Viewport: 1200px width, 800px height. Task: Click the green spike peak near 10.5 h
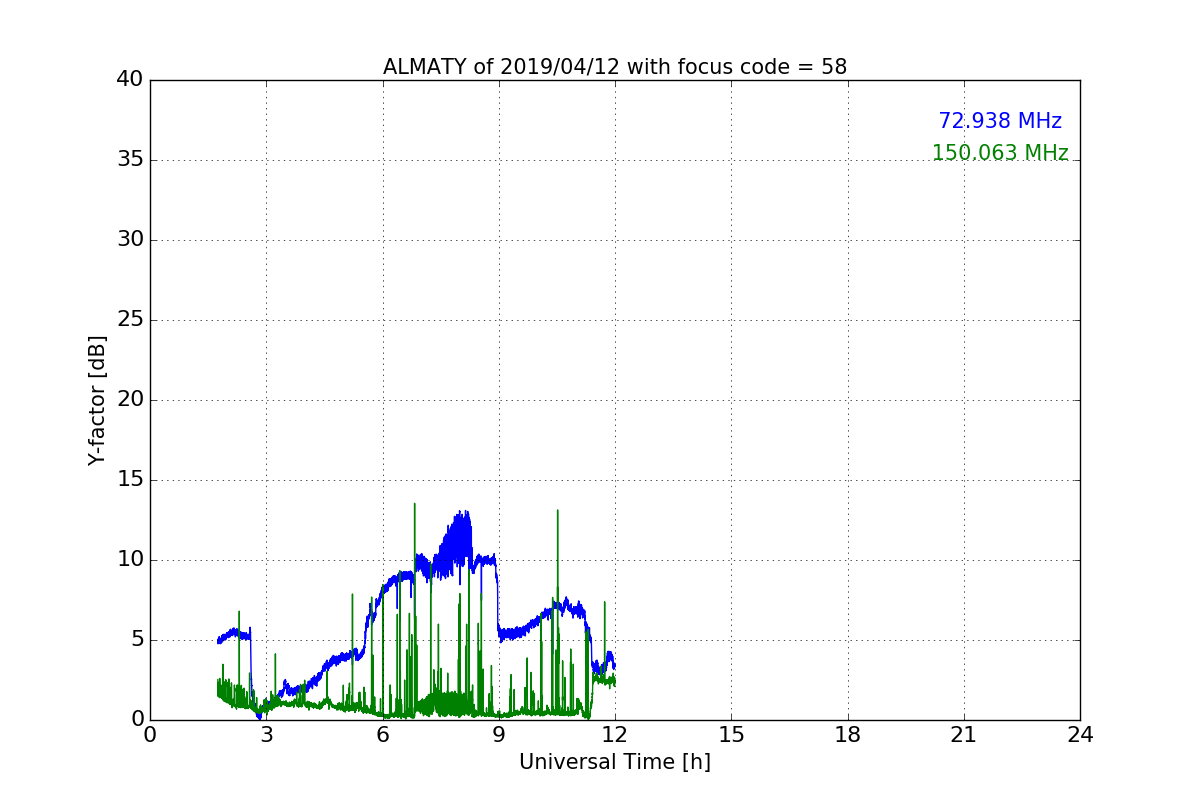(x=557, y=511)
